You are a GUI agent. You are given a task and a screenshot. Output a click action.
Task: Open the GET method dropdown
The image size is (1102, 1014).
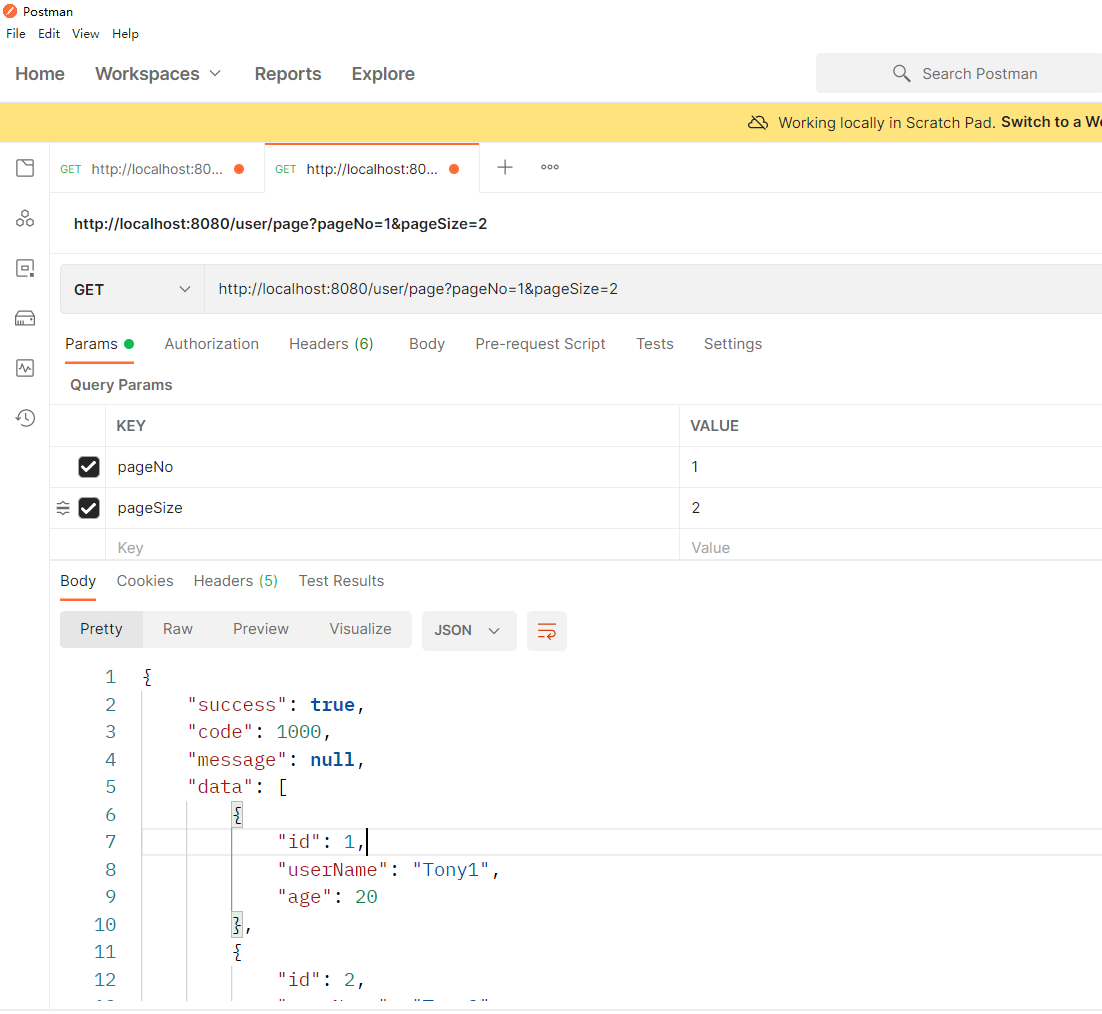132,290
